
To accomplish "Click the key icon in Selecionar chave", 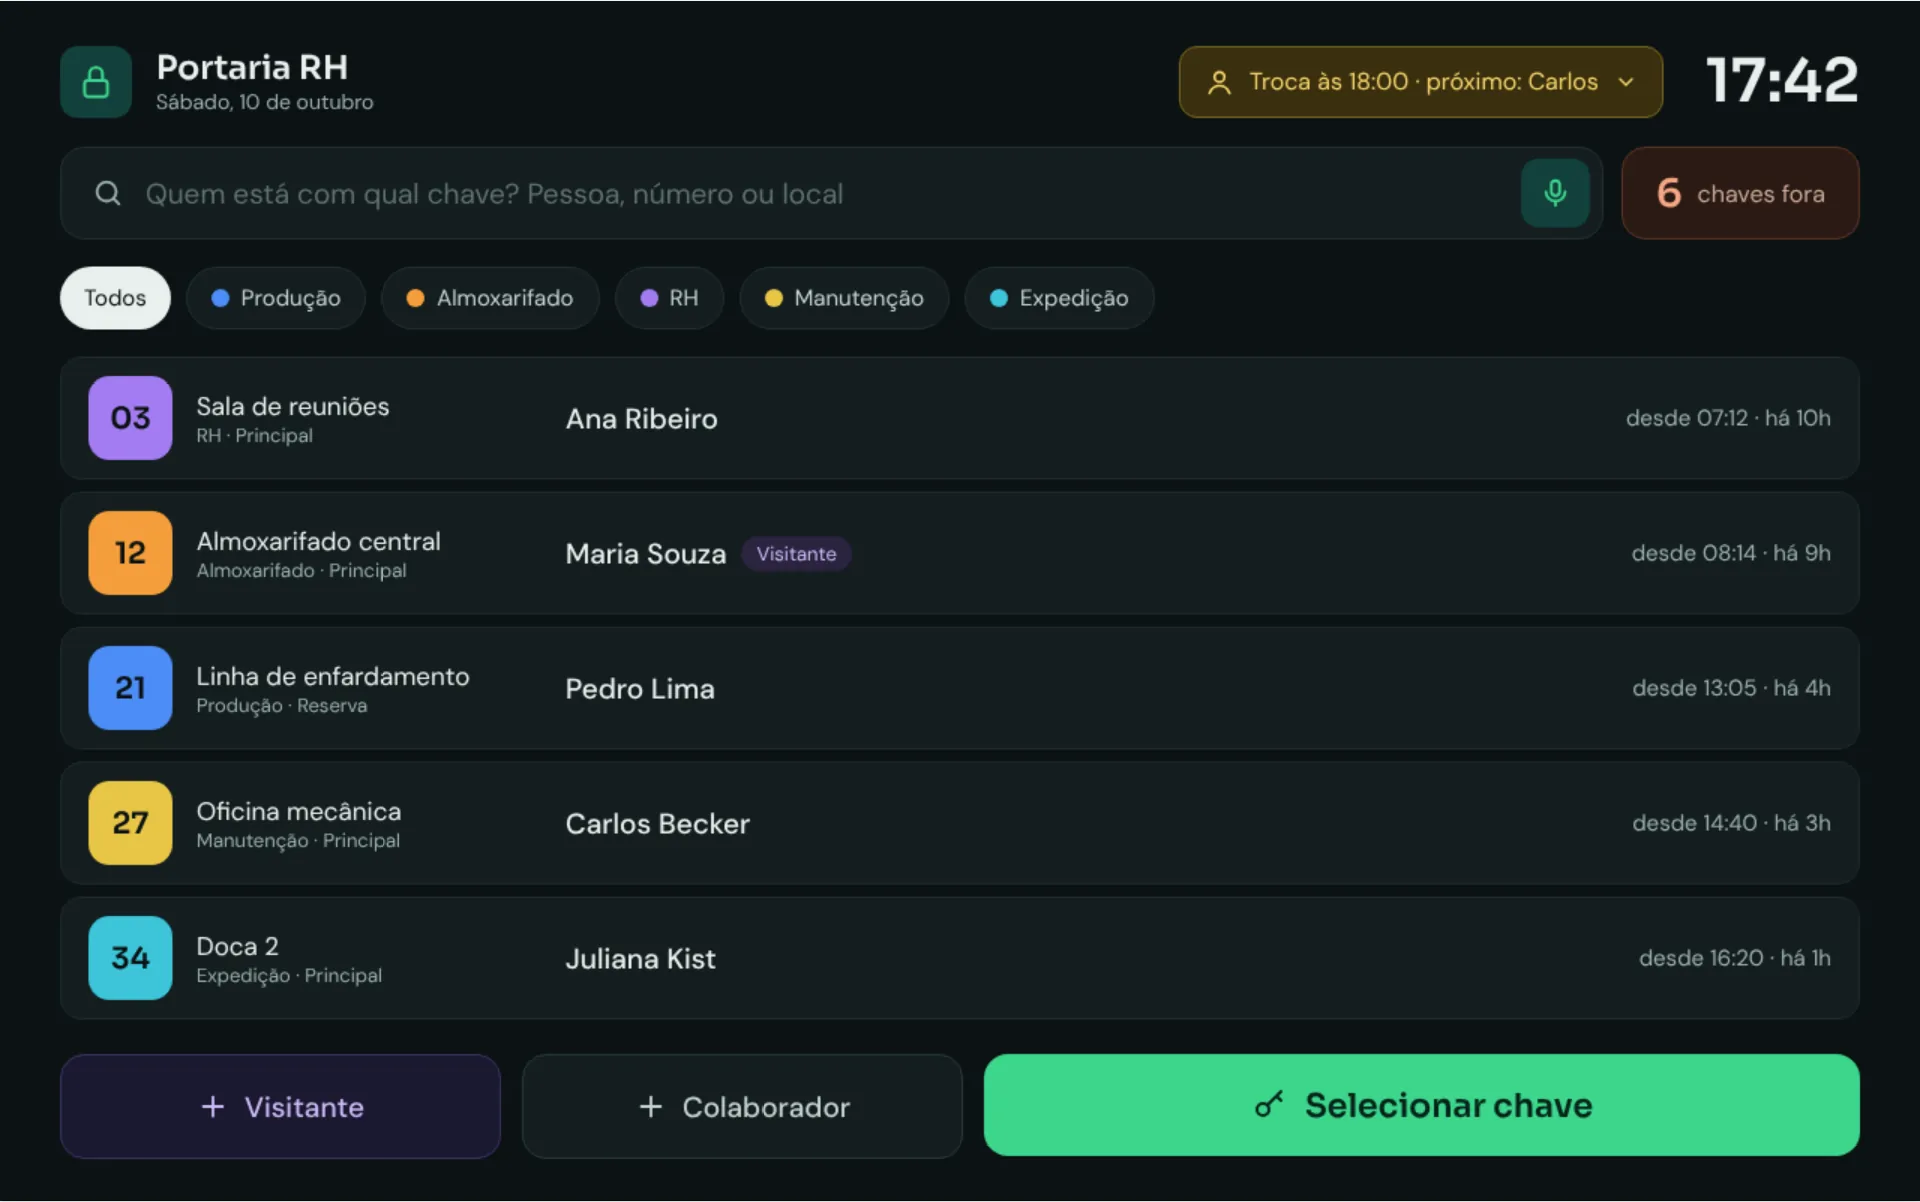I will point(1269,1105).
